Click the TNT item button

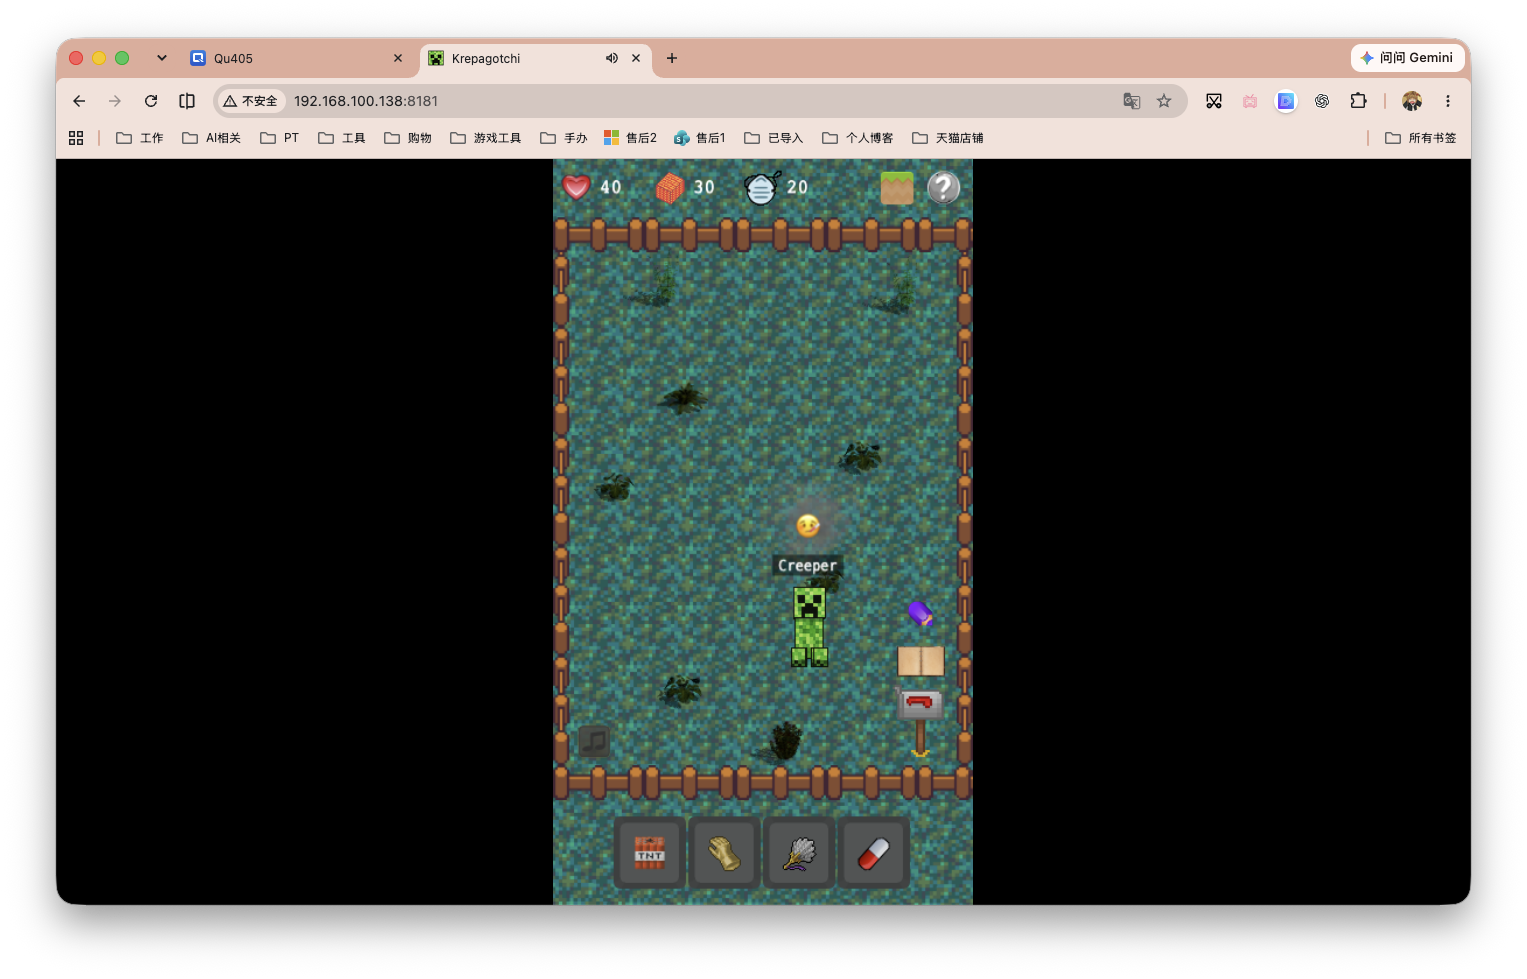pyautogui.click(x=650, y=853)
